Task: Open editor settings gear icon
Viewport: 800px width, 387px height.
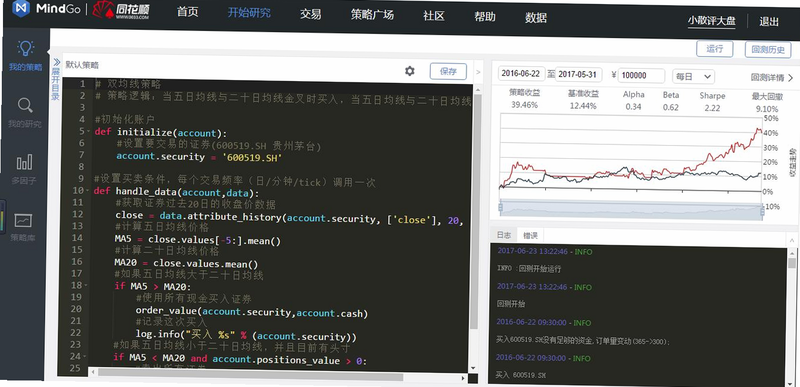Action: [410, 71]
